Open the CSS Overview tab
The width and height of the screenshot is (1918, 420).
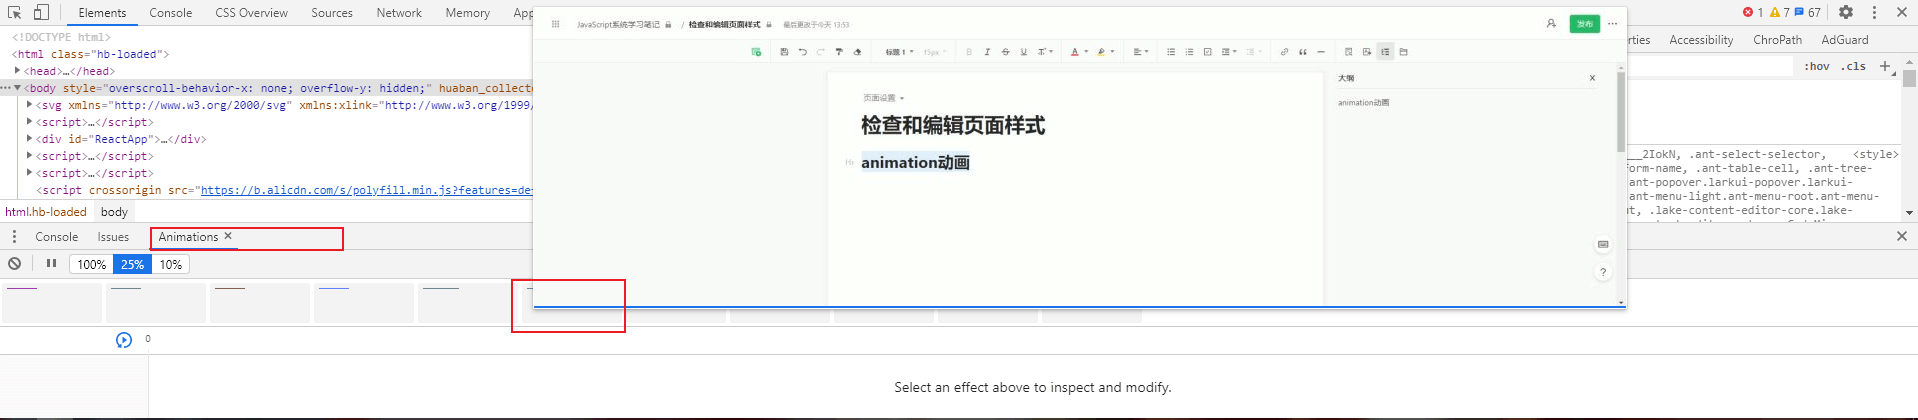251,13
